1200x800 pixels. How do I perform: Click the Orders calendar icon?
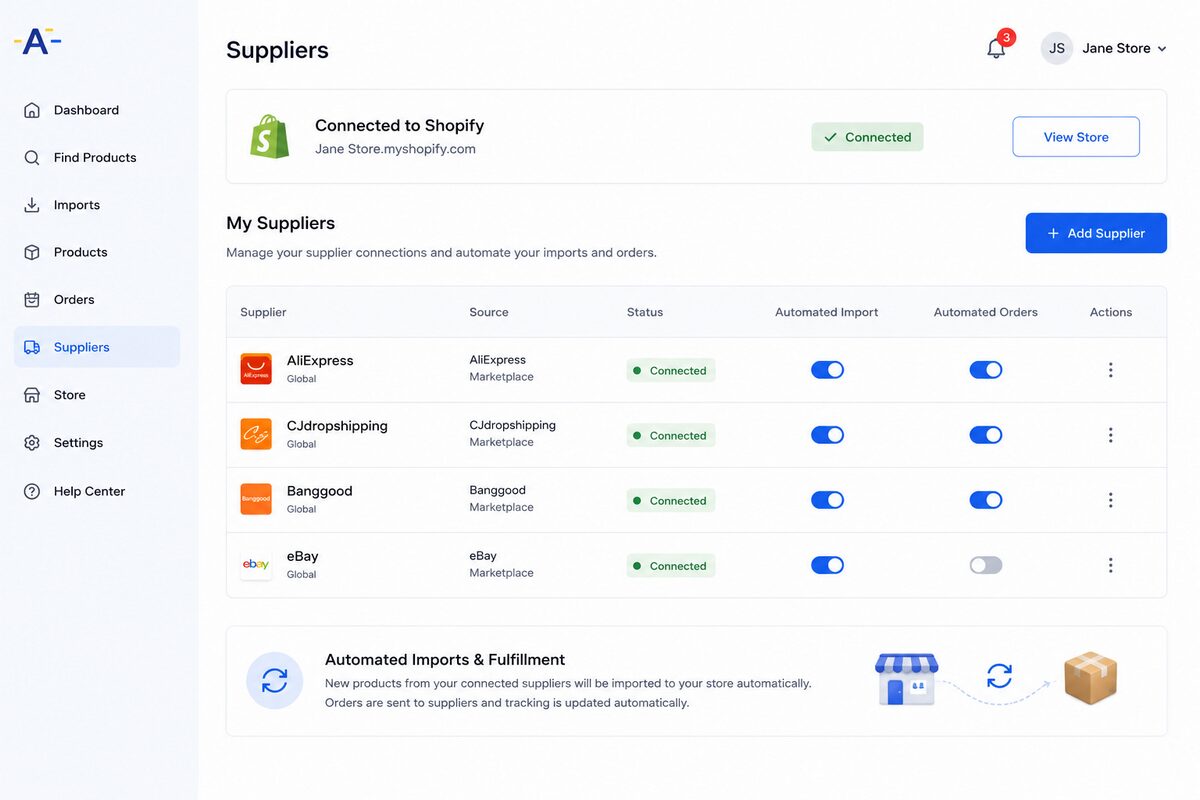(32, 299)
